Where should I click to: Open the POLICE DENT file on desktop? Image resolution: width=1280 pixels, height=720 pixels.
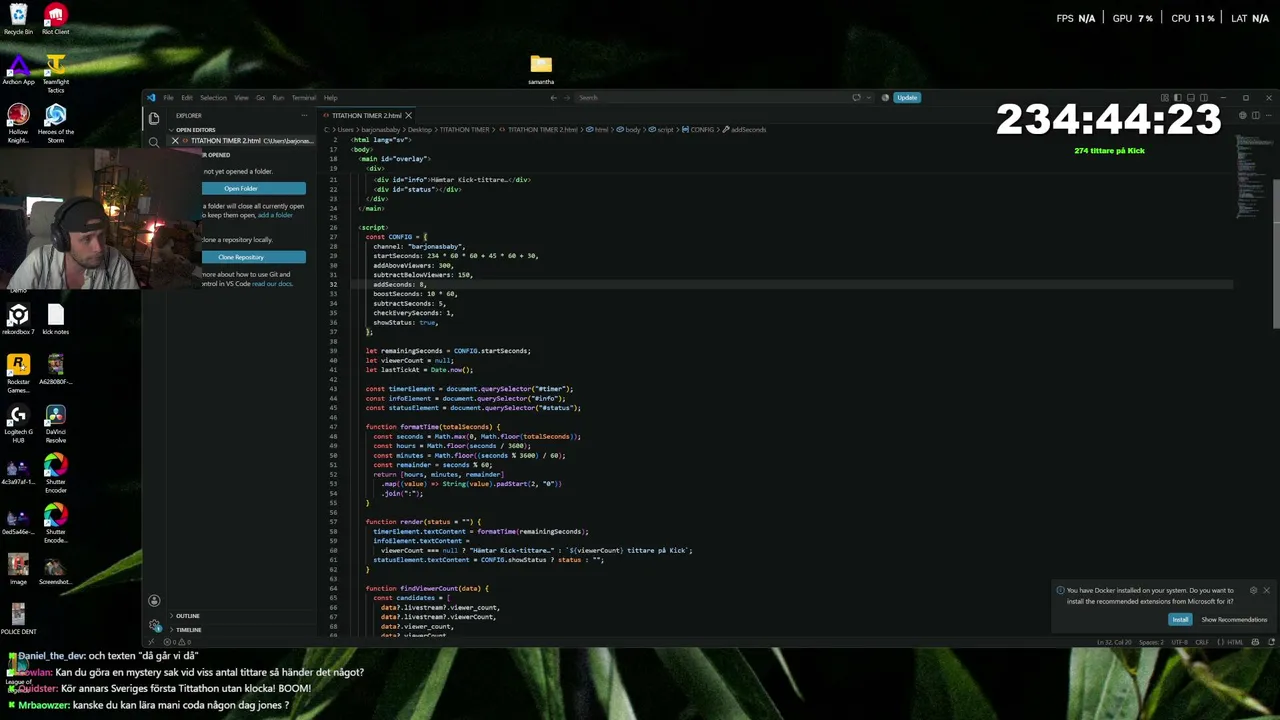click(18, 620)
